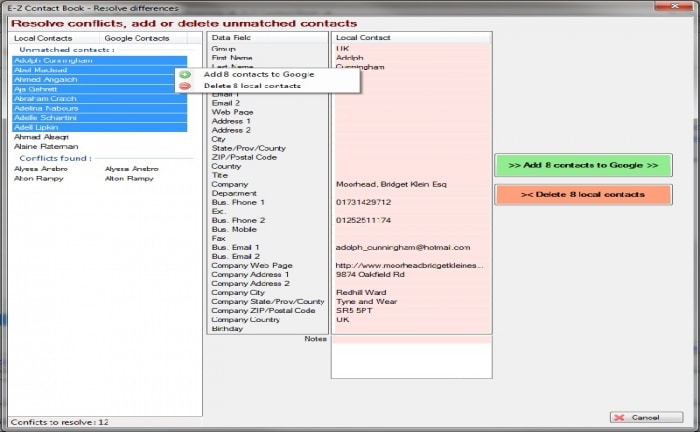Screen dimensions: 700x432
Task: Select Google conflict Alton Rampy
Action: click(x=129, y=179)
